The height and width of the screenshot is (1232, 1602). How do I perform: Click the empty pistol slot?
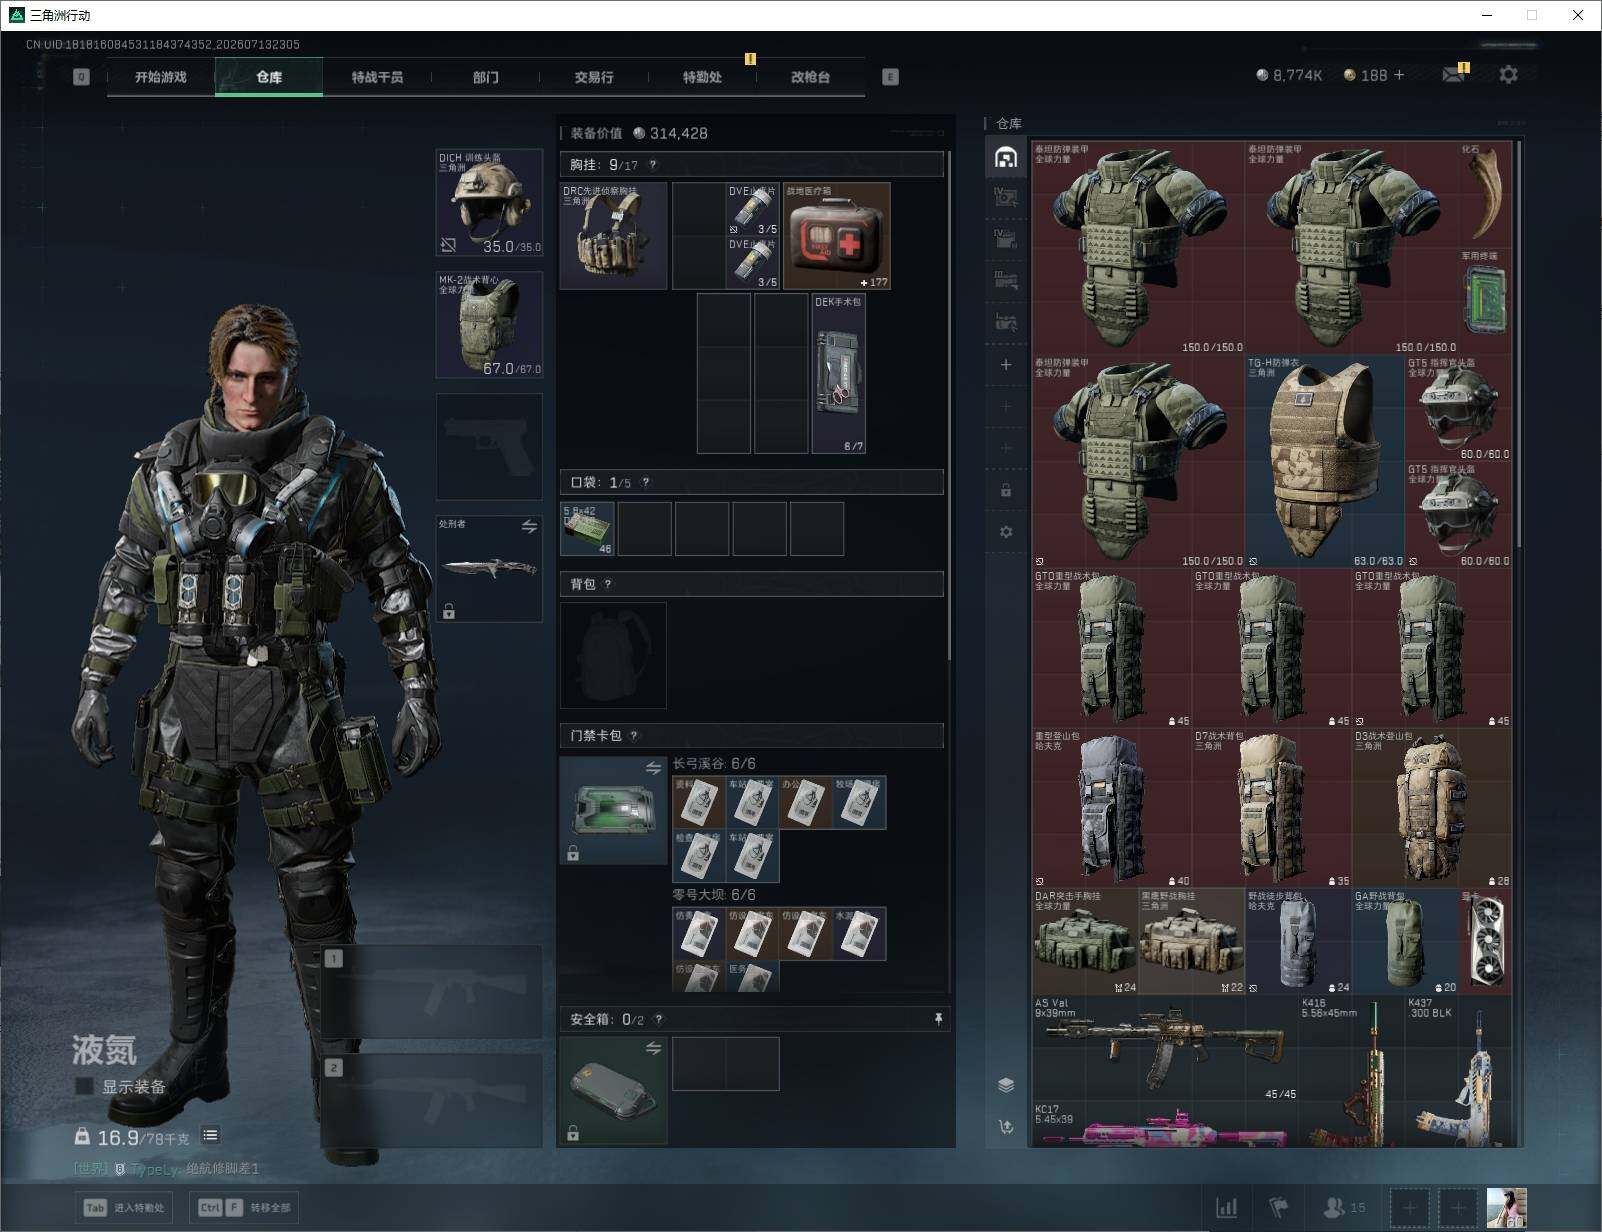(x=489, y=447)
